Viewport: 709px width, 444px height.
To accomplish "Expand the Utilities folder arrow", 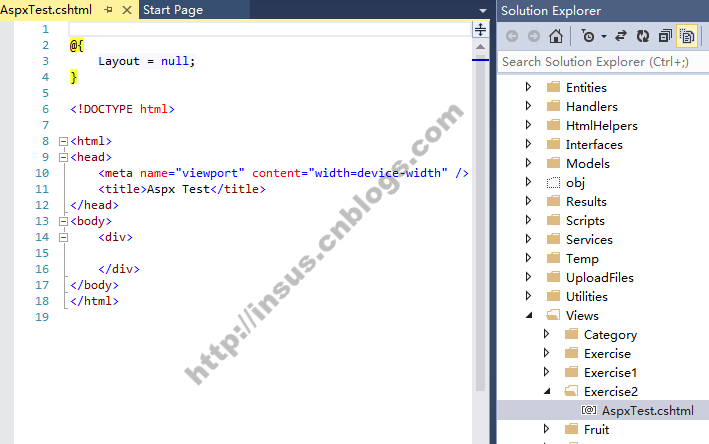I will point(529,295).
